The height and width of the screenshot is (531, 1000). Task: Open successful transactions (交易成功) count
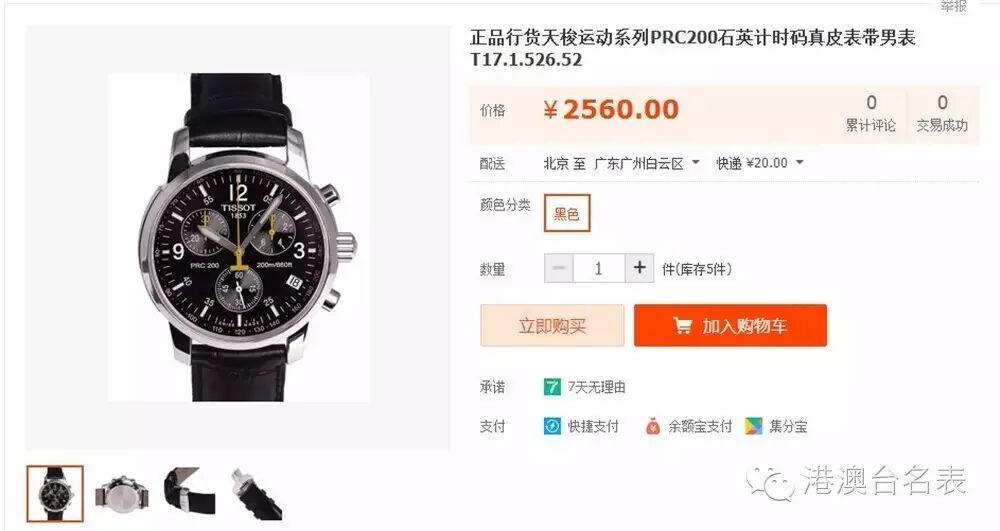942,113
